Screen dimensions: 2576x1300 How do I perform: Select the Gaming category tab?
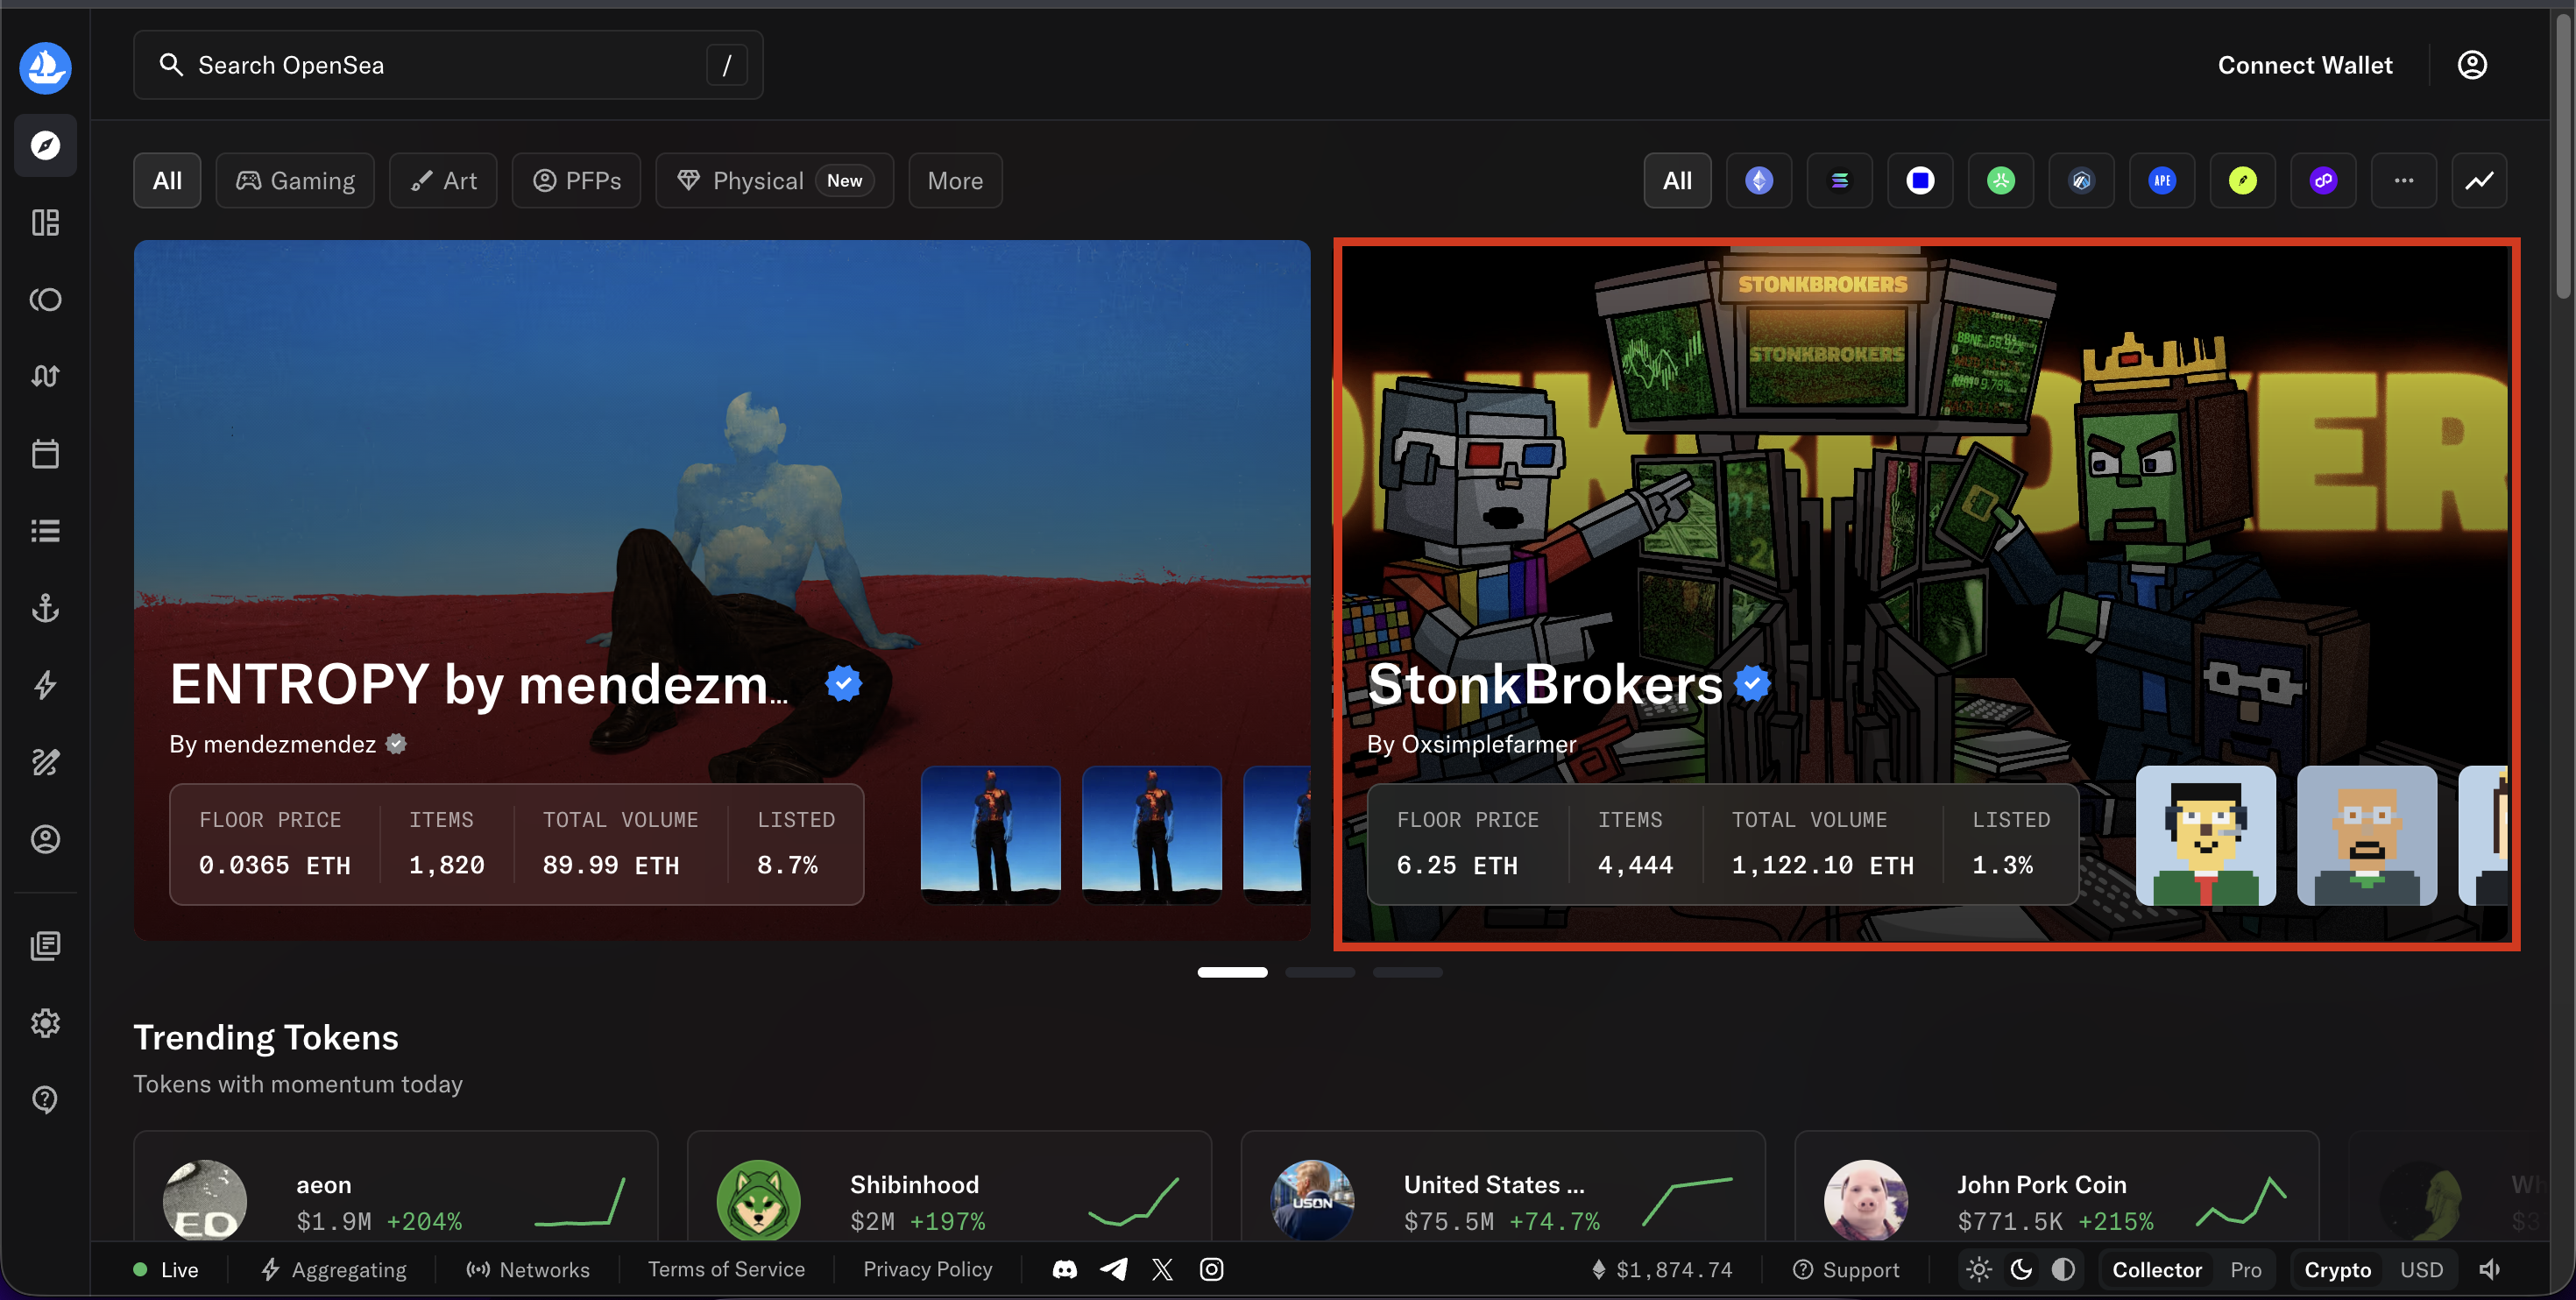(x=295, y=180)
